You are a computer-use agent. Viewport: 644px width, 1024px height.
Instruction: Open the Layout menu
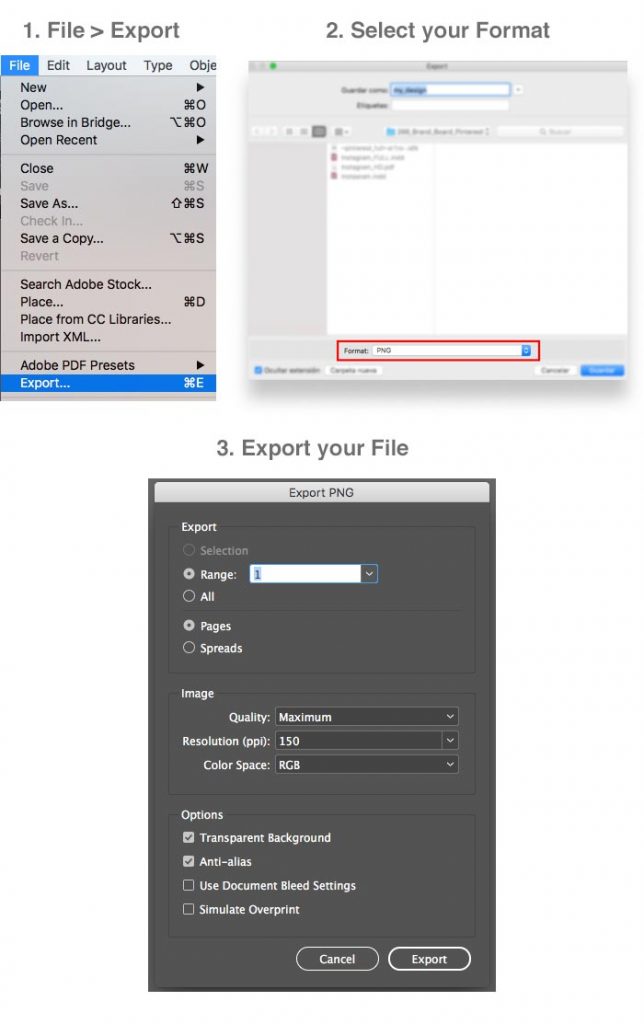pos(106,65)
